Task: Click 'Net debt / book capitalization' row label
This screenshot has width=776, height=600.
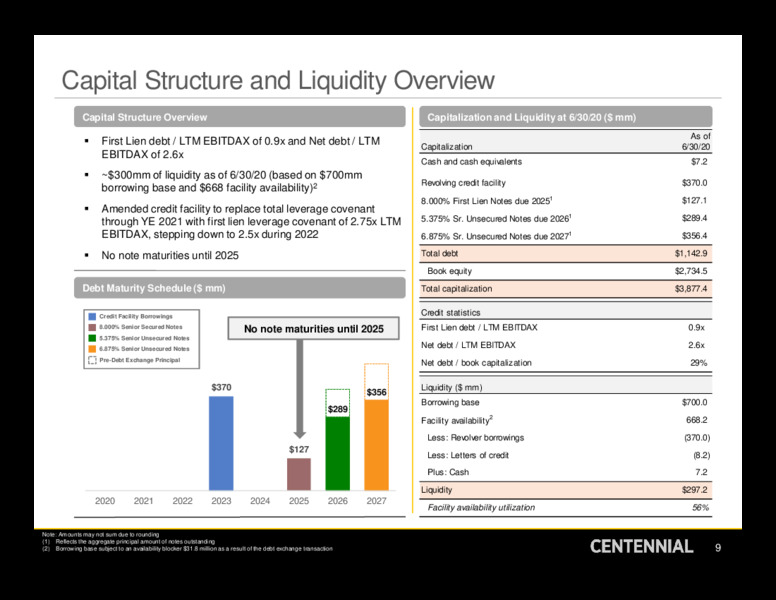Action: 476,363
